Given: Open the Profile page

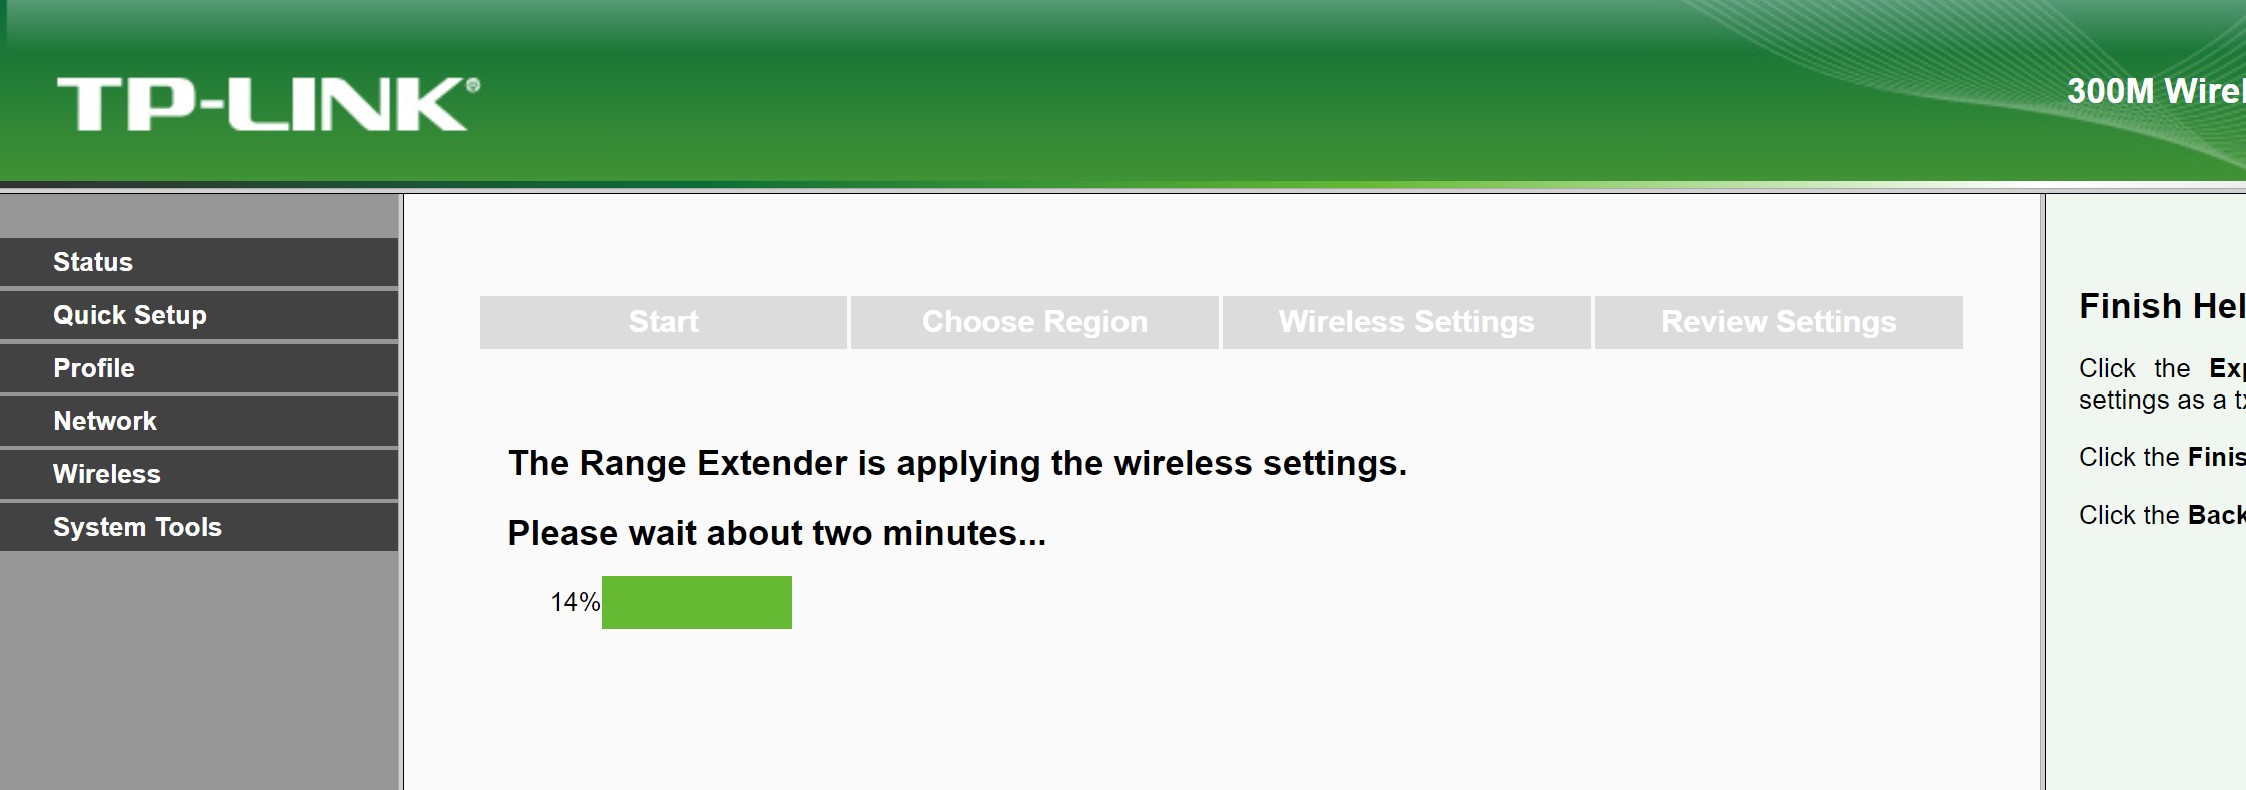Looking at the screenshot, I should [94, 368].
